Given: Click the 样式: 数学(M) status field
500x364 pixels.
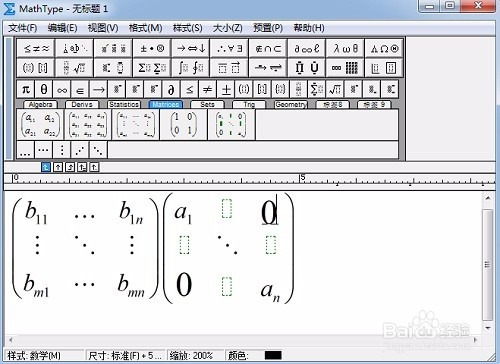Looking at the screenshot, I should tap(44, 355).
